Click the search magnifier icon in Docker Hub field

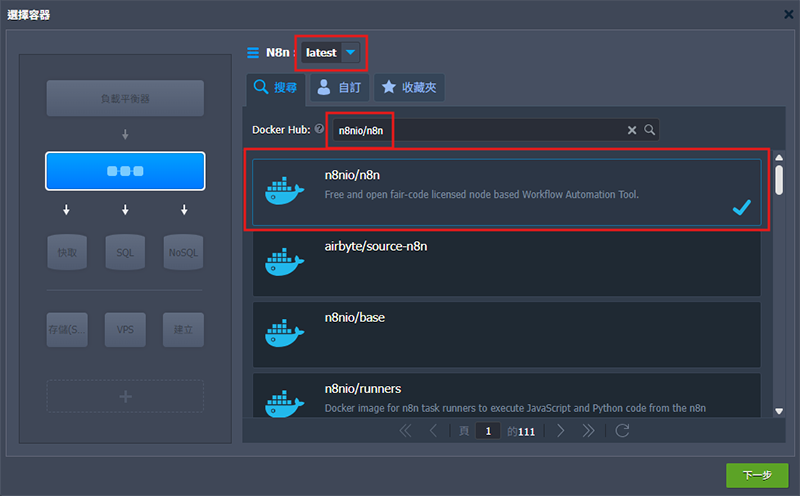(650, 130)
